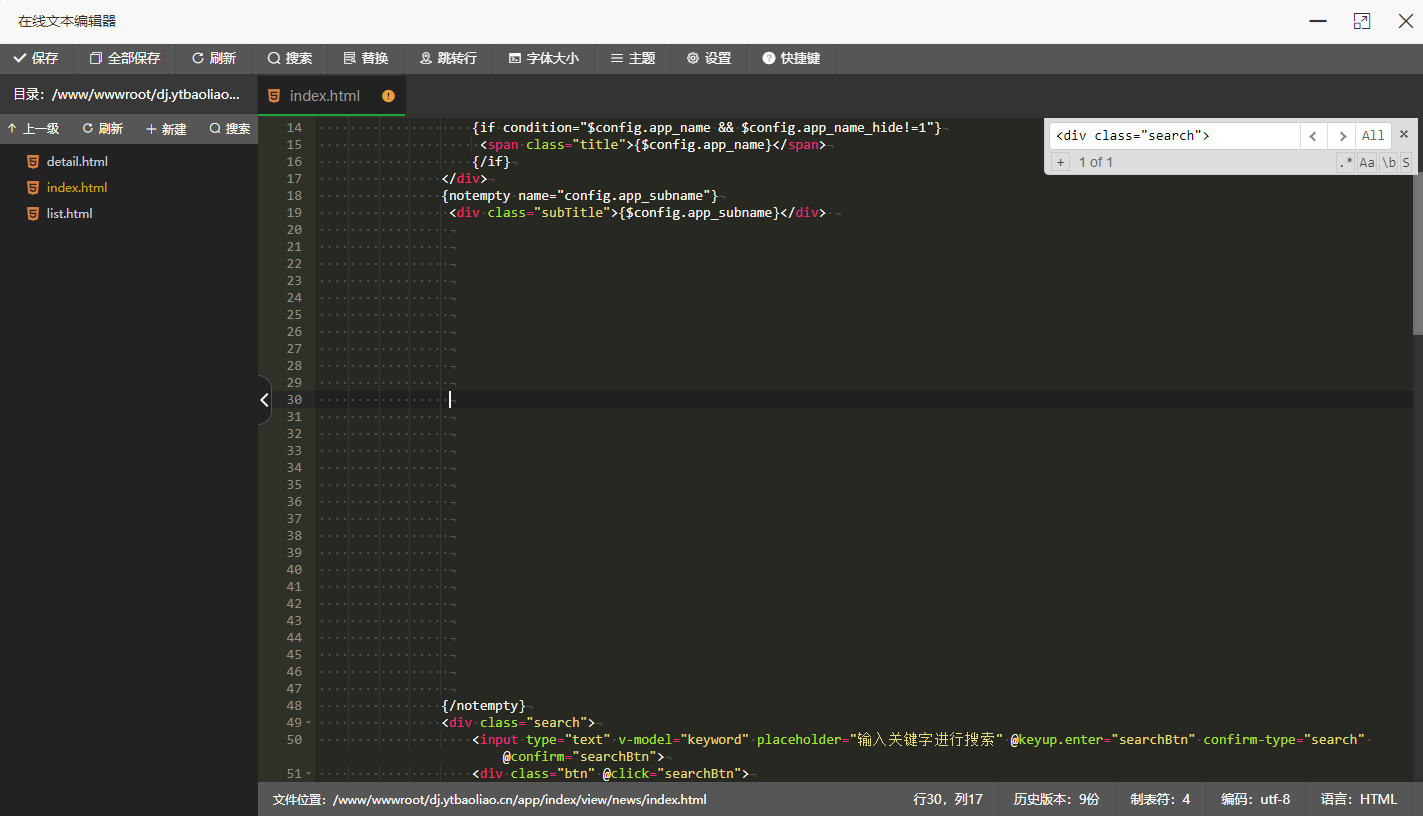The image size is (1423, 816).
Task: Open 历史版本: 9份 history versions
Action: 1056,799
